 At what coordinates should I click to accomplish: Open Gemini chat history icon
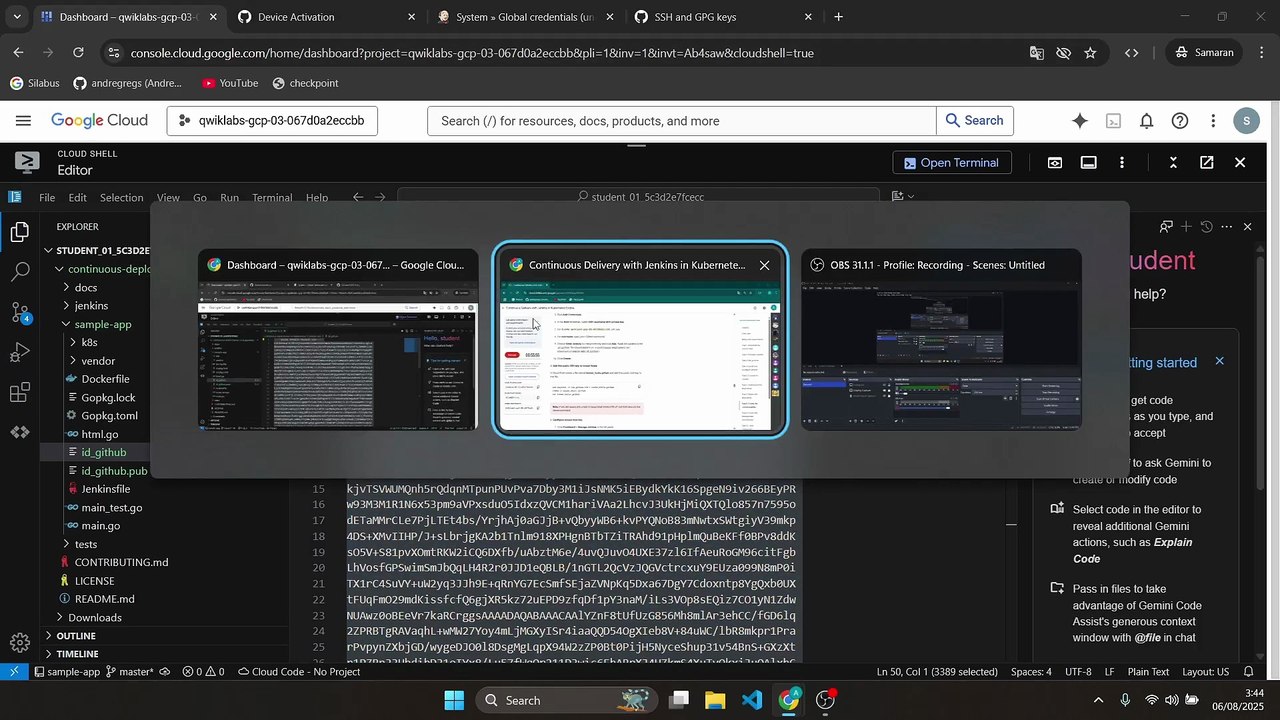1206,227
